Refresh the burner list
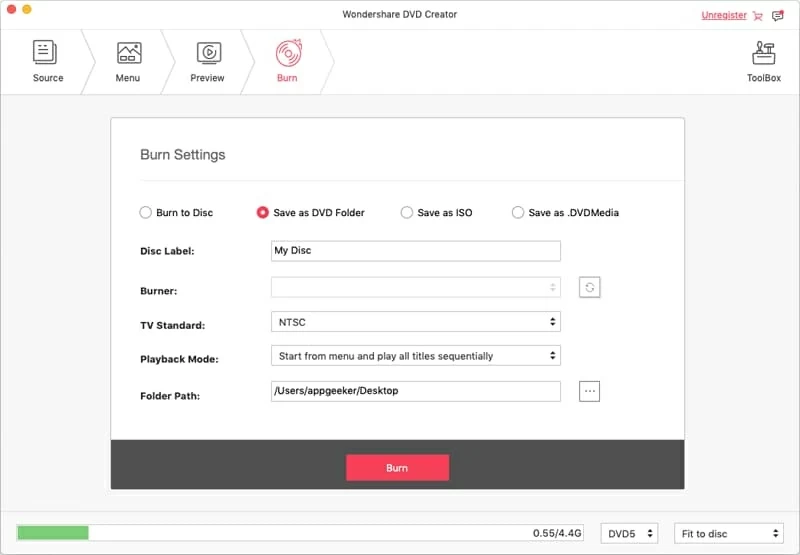800x555 pixels. click(589, 287)
